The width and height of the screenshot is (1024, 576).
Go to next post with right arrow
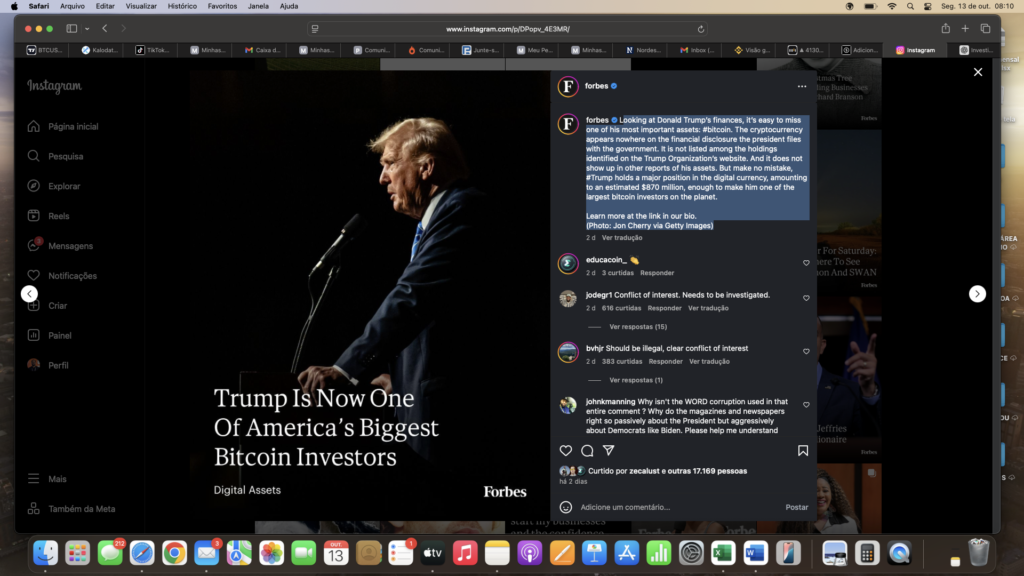click(x=977, y=294)
